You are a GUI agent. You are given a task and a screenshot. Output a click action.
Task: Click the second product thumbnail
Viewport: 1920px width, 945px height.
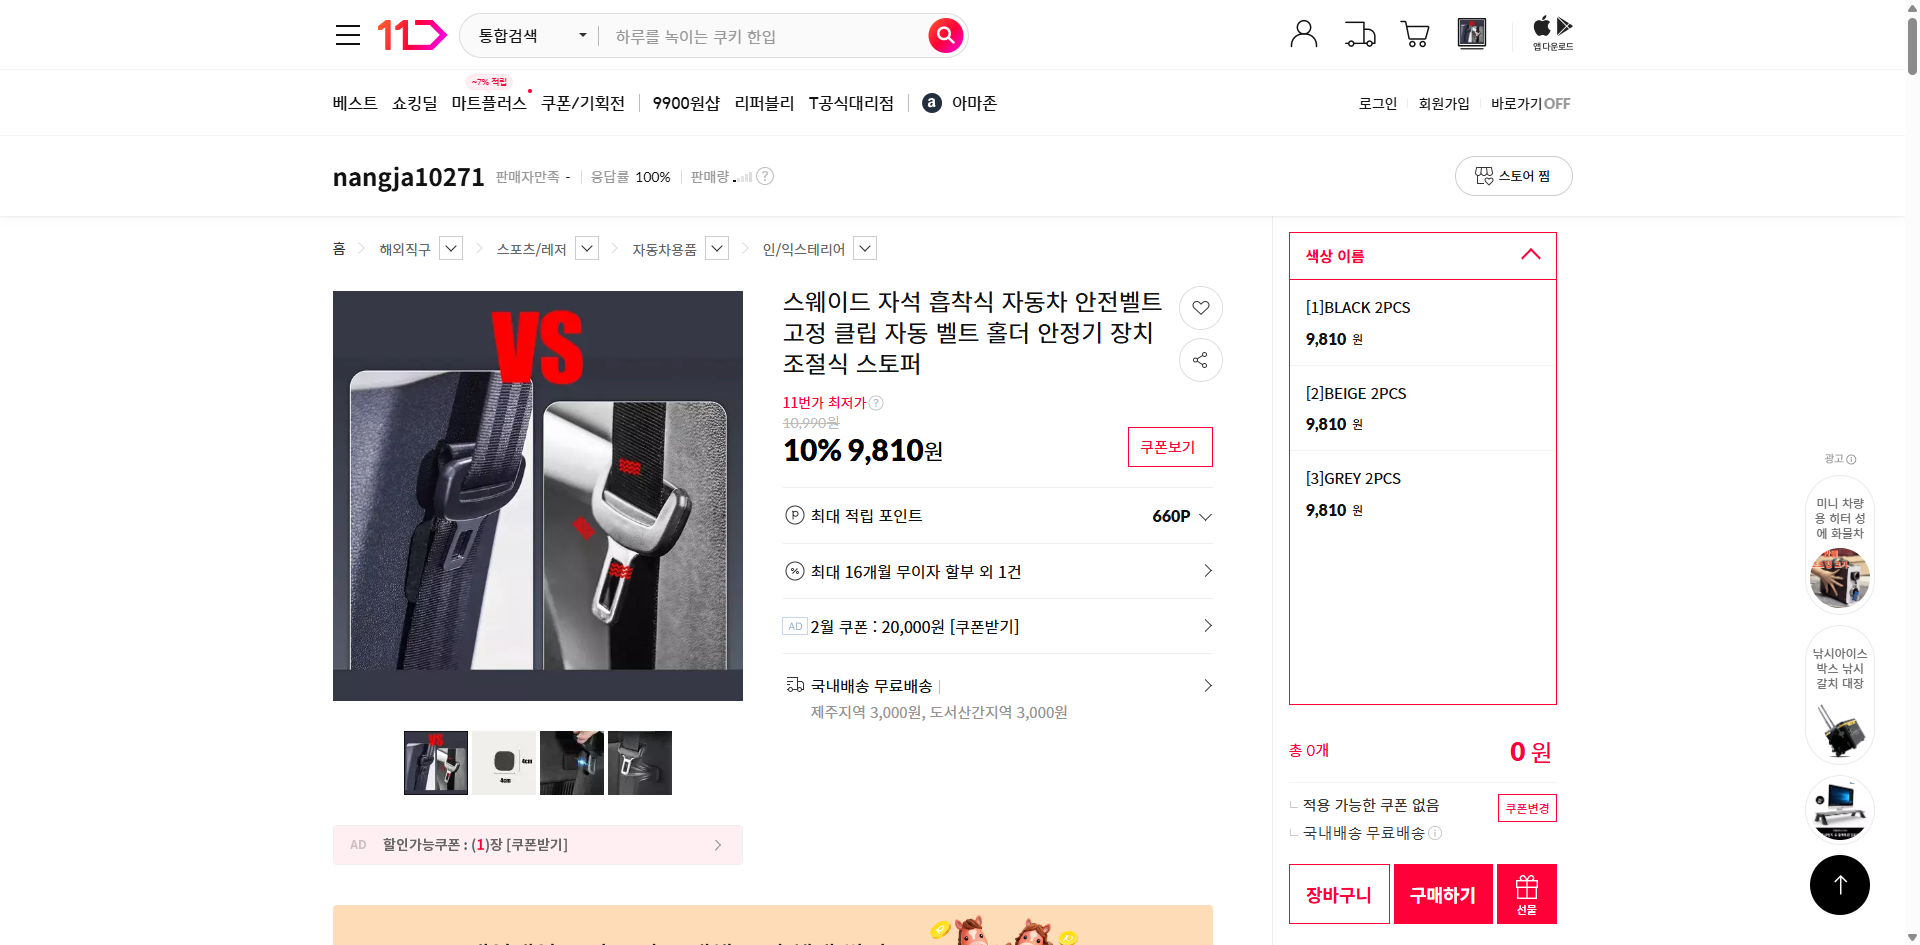[x=503, y=762]
